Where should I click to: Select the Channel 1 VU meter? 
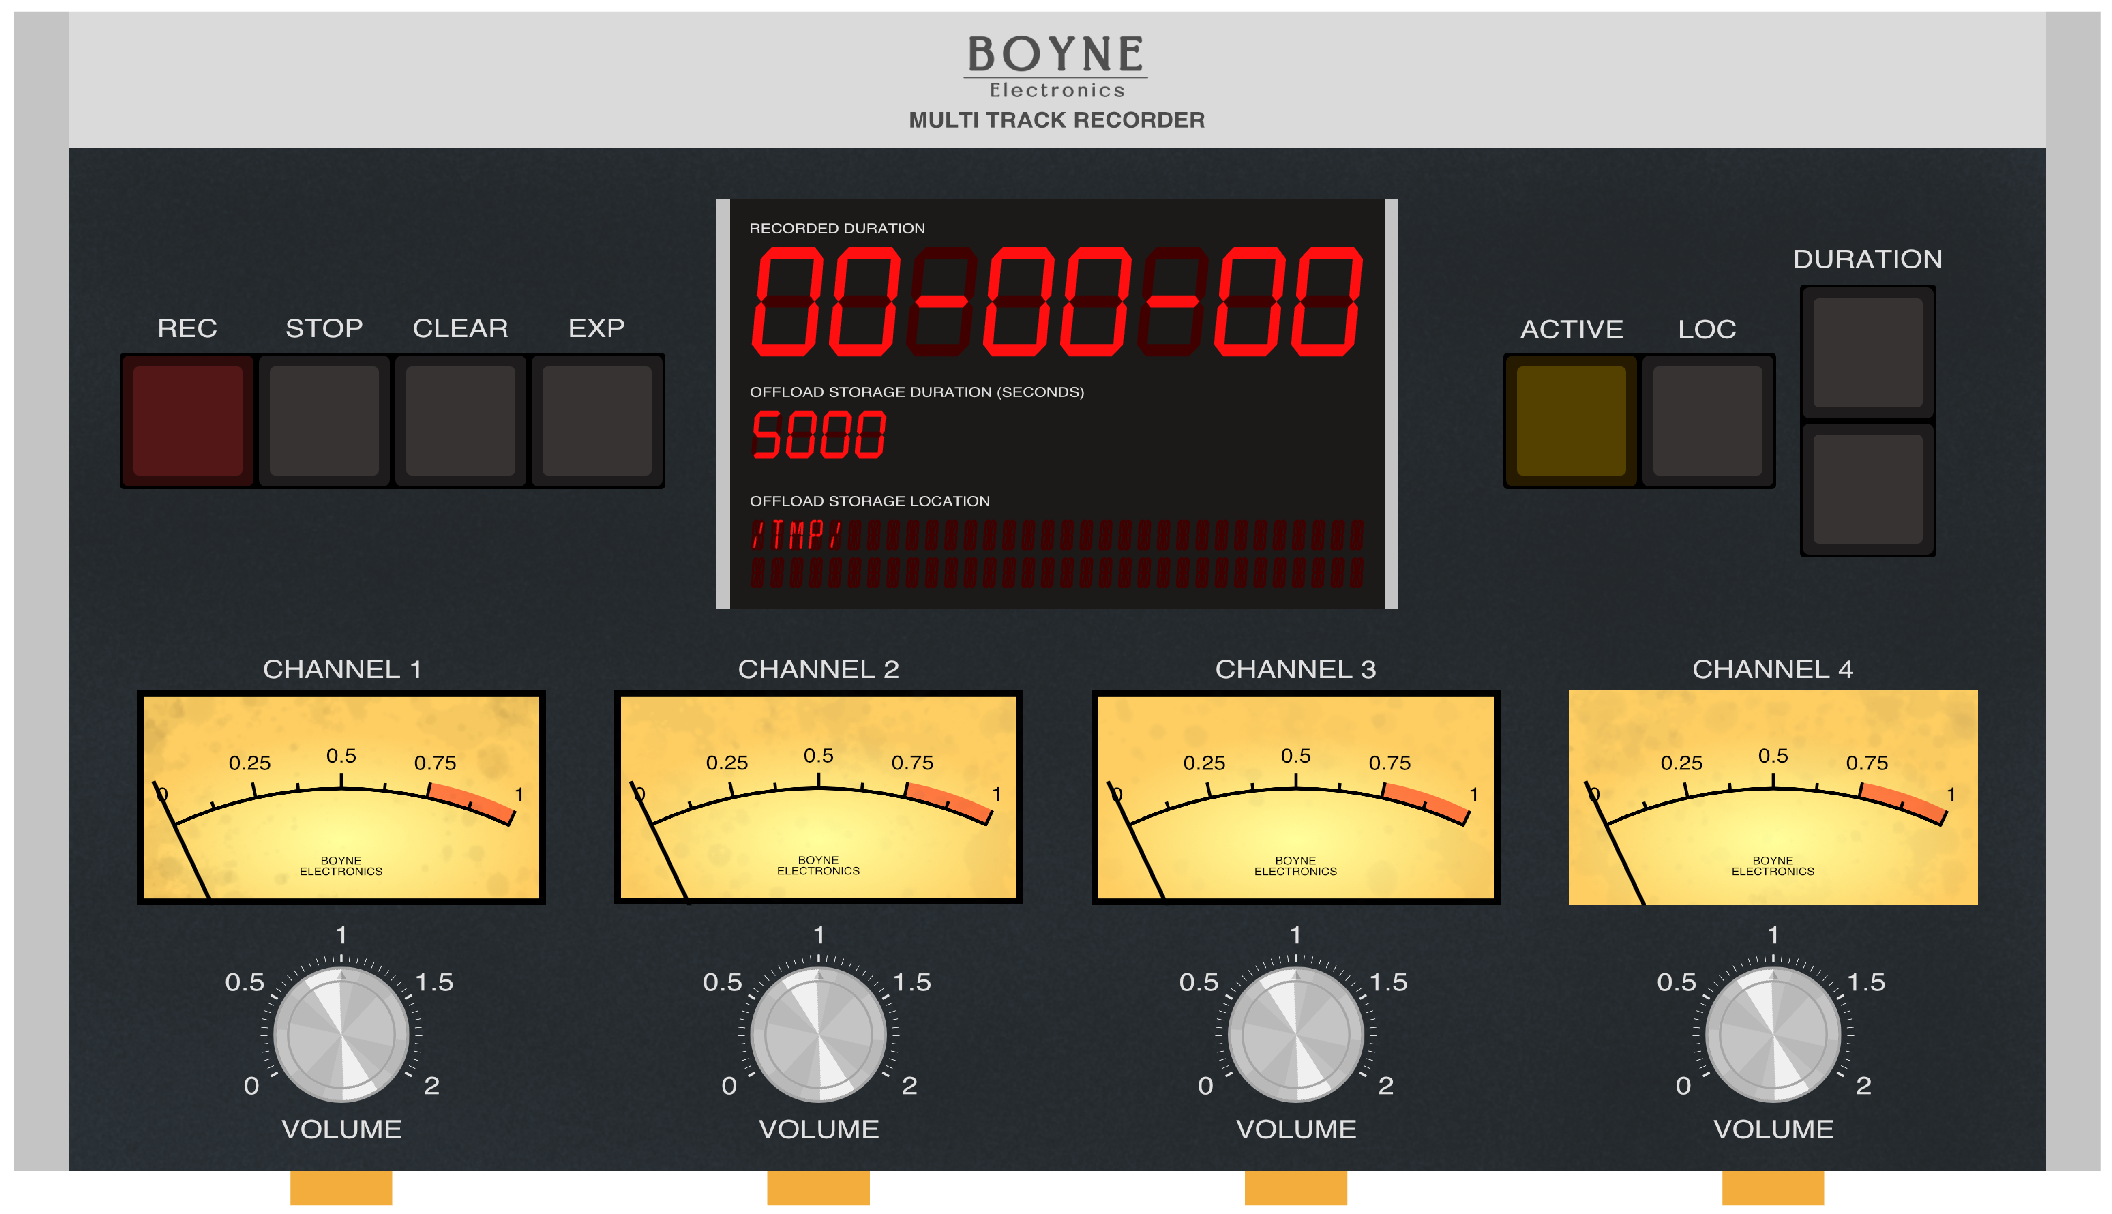pyautogui.click(x=341, y=797)
